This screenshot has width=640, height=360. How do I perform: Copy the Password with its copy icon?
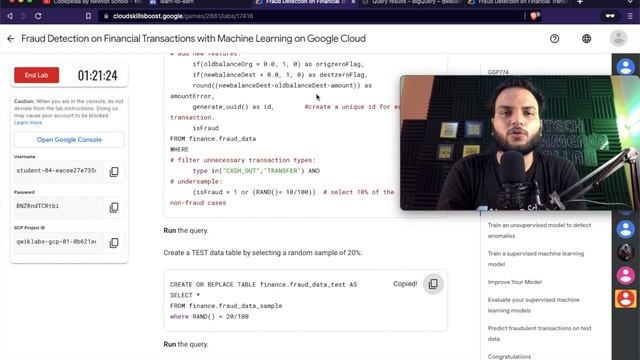click(114, 207)
